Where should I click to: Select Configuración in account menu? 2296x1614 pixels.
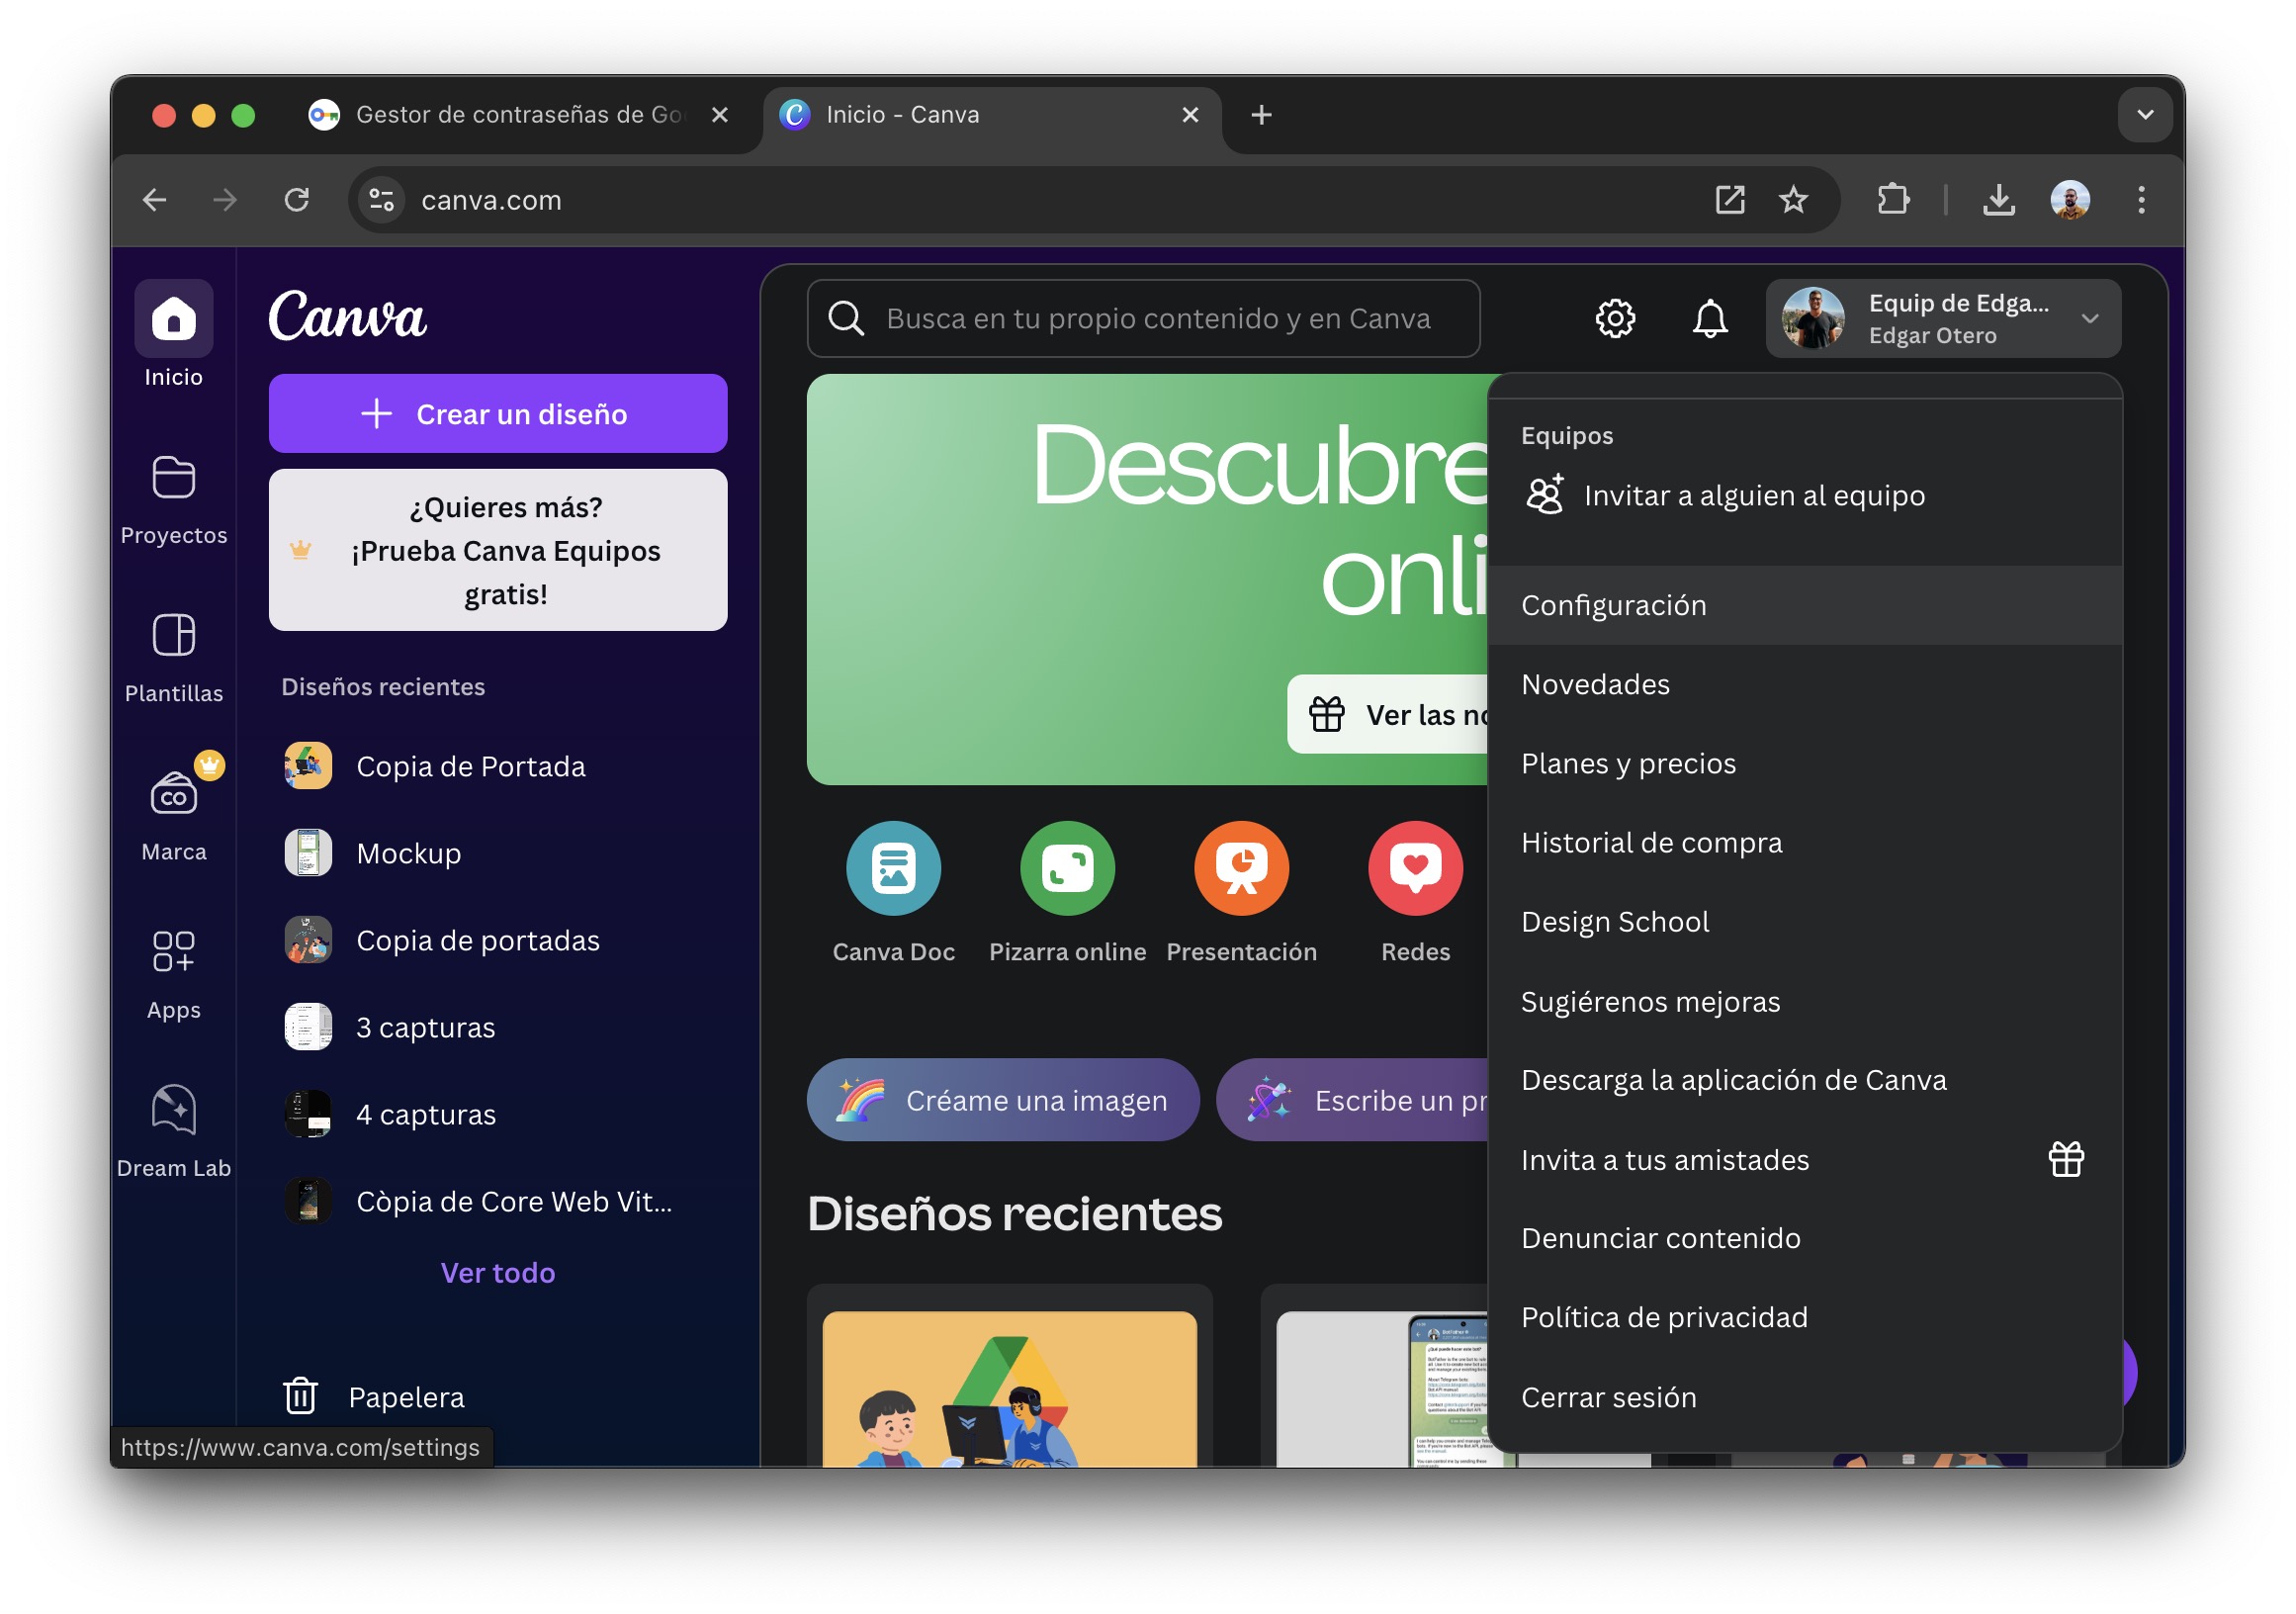pos(1805,606)
